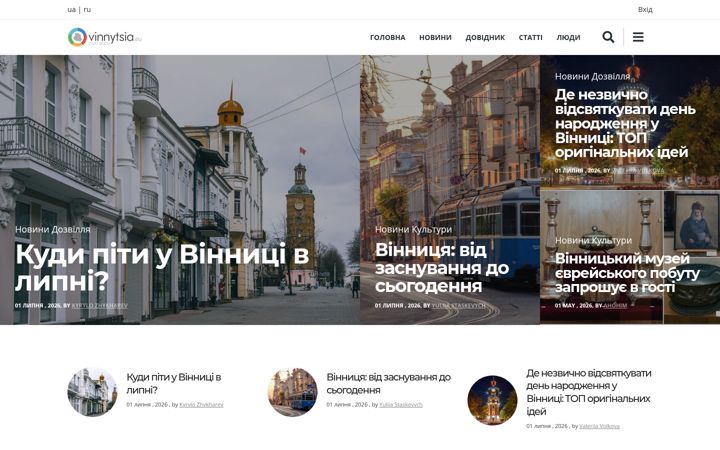Image resolution: width=720 pixels, height=450 pixels.
Task: Open the СТАТТІ menu item
Action: pos(530,37)
